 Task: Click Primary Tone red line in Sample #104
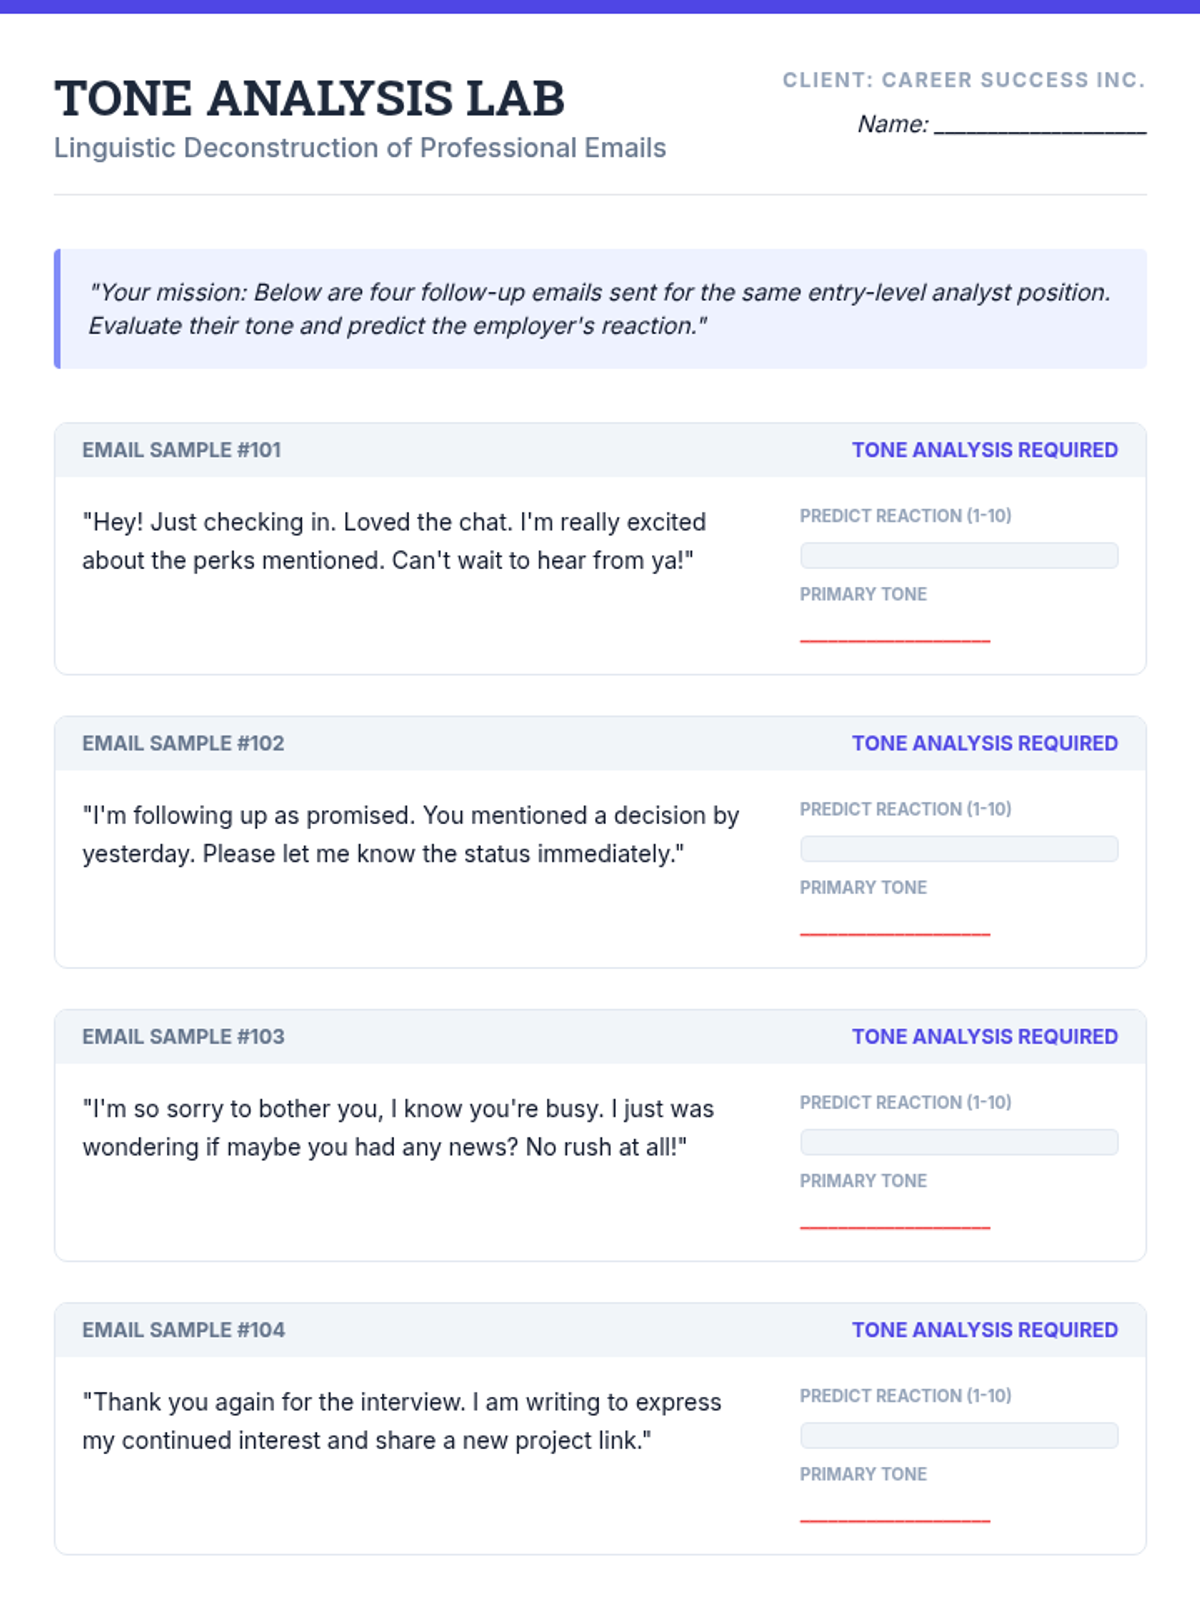[x=895, y=1518]
